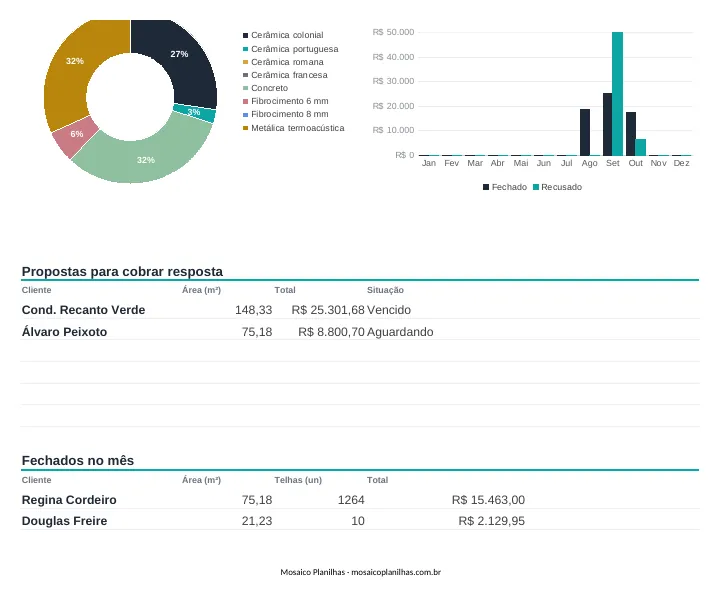The height and width of the screenshot is (597, 719).
Task: Click the R$ 20.000 axis label
Action: pyautogui.click(x=393, y=106)
